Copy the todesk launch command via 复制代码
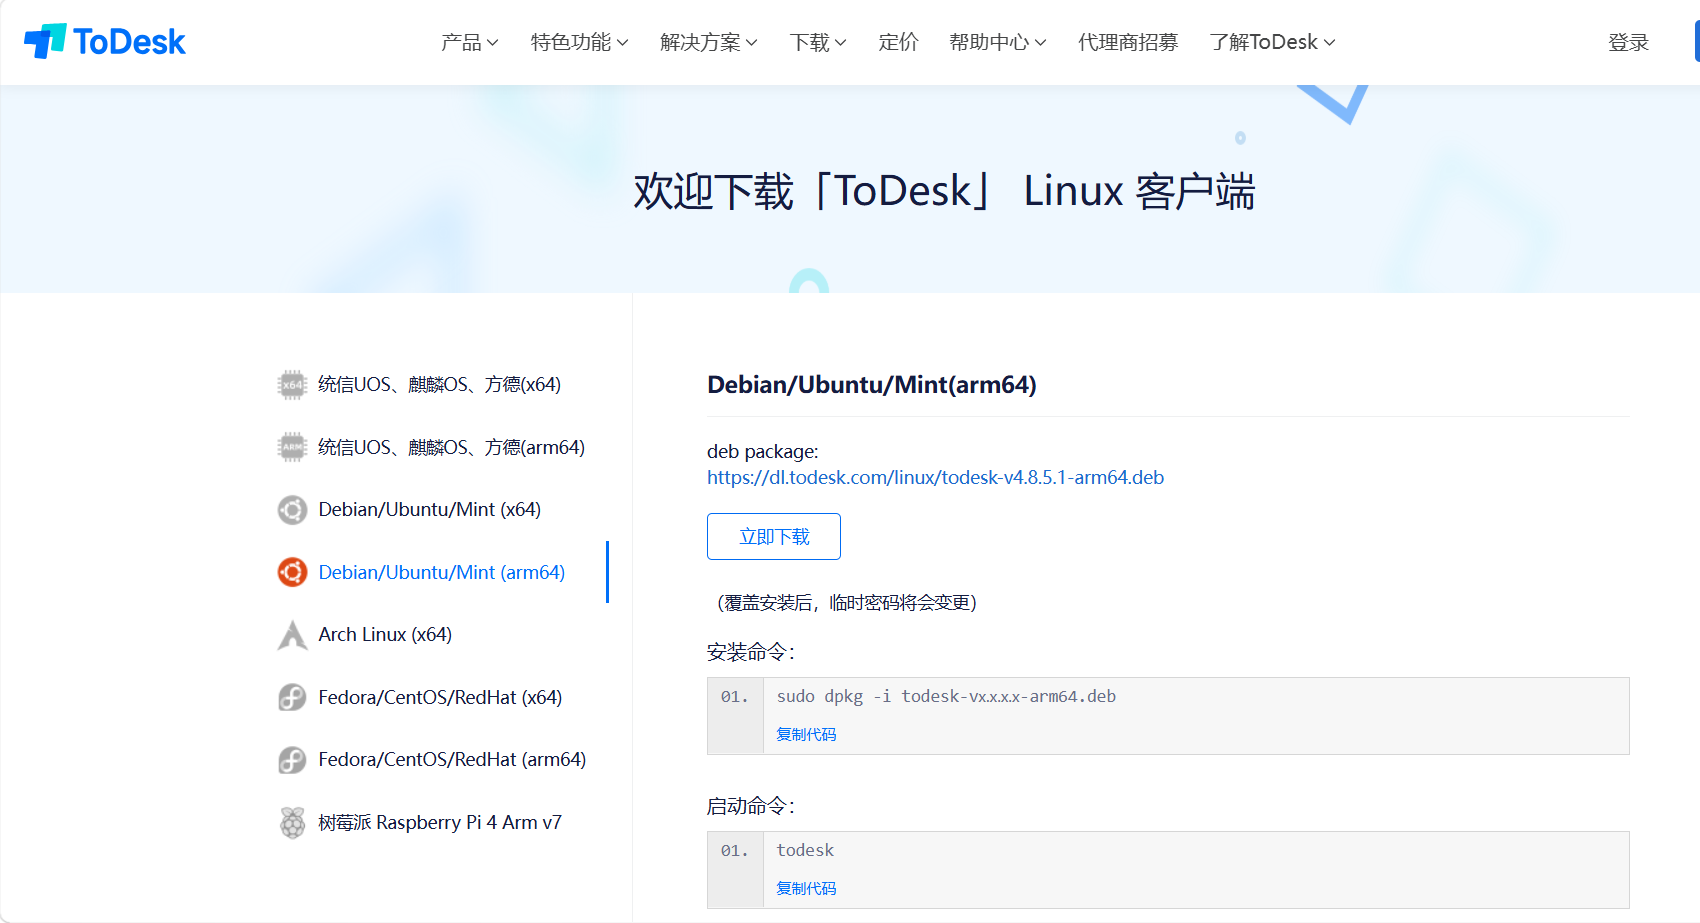1700x923 pixels. pyautogui.click(x=806, y=888)
